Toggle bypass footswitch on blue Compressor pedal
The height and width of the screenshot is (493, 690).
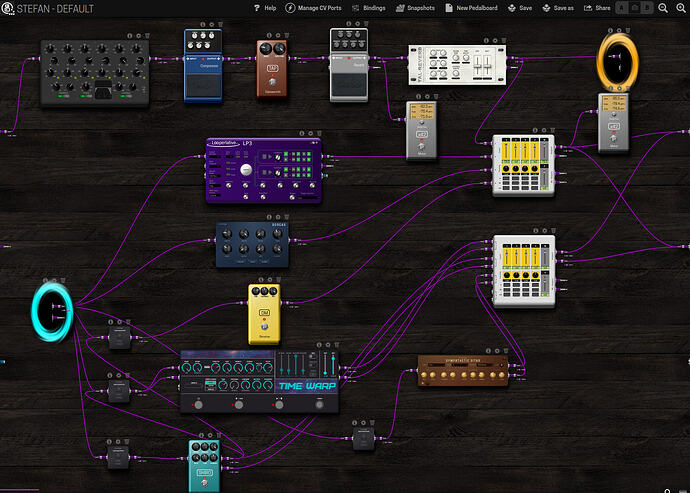203,86
